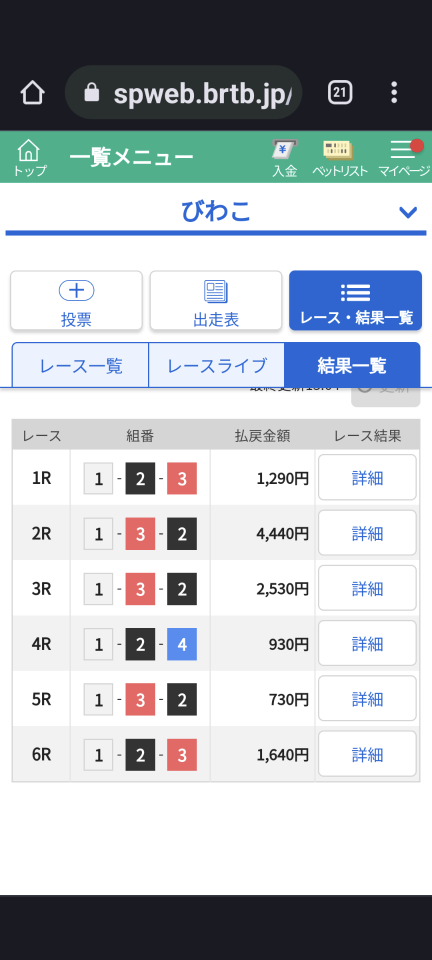
Task: Go to トップ via the house icon
Action: [x=29, y=157]
